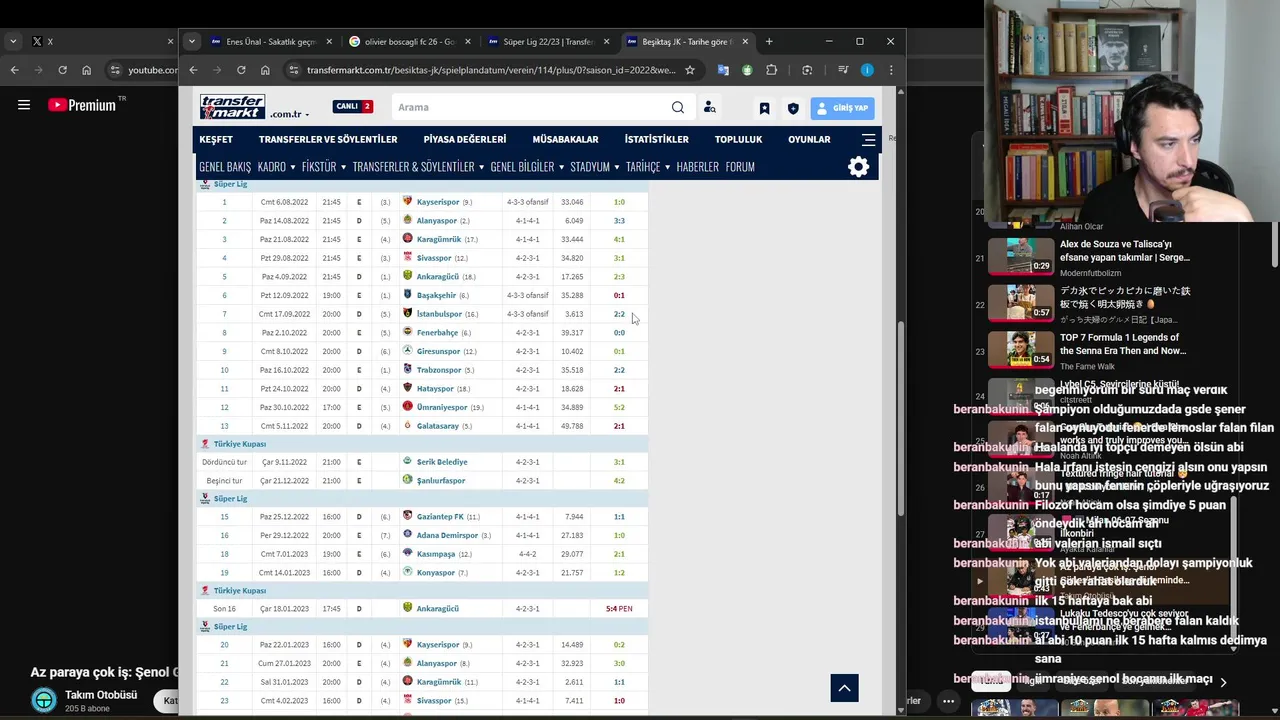Close the Beşiktaş JK browser tab
Image resolution: width=1280 pixels, height=720 pixels.
tap(745, 42)
